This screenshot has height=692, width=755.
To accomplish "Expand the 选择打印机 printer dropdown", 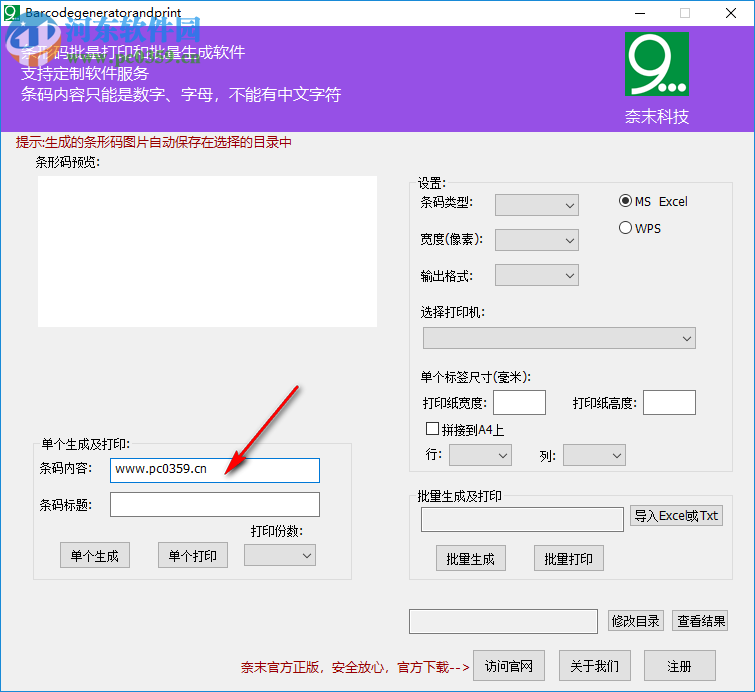I will tap(559, 339).
